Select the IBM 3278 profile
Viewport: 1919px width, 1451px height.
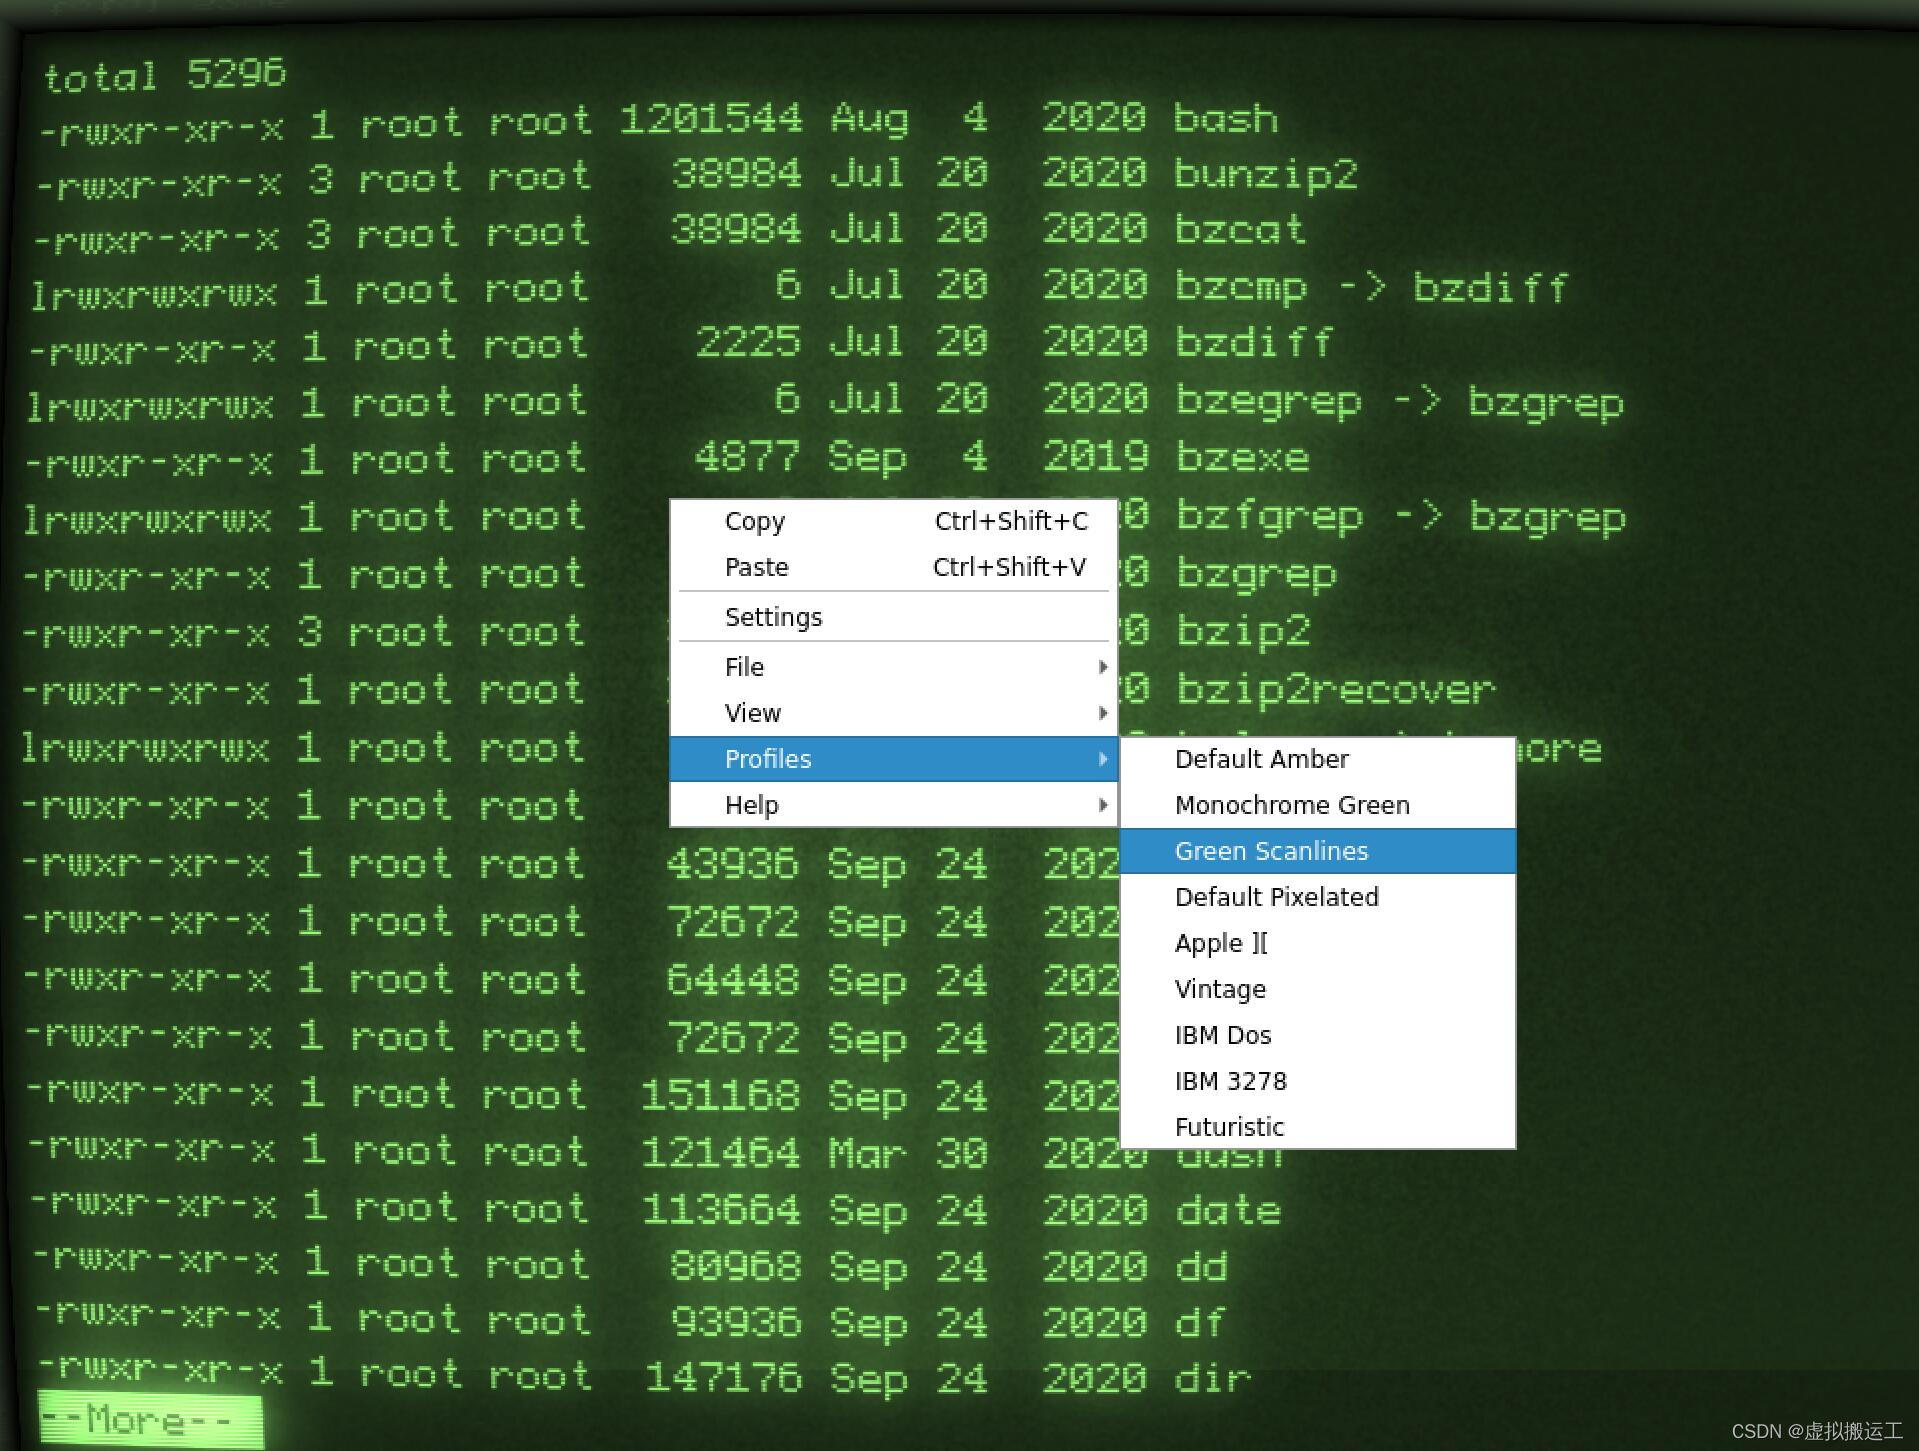tap(1318, 1081)
